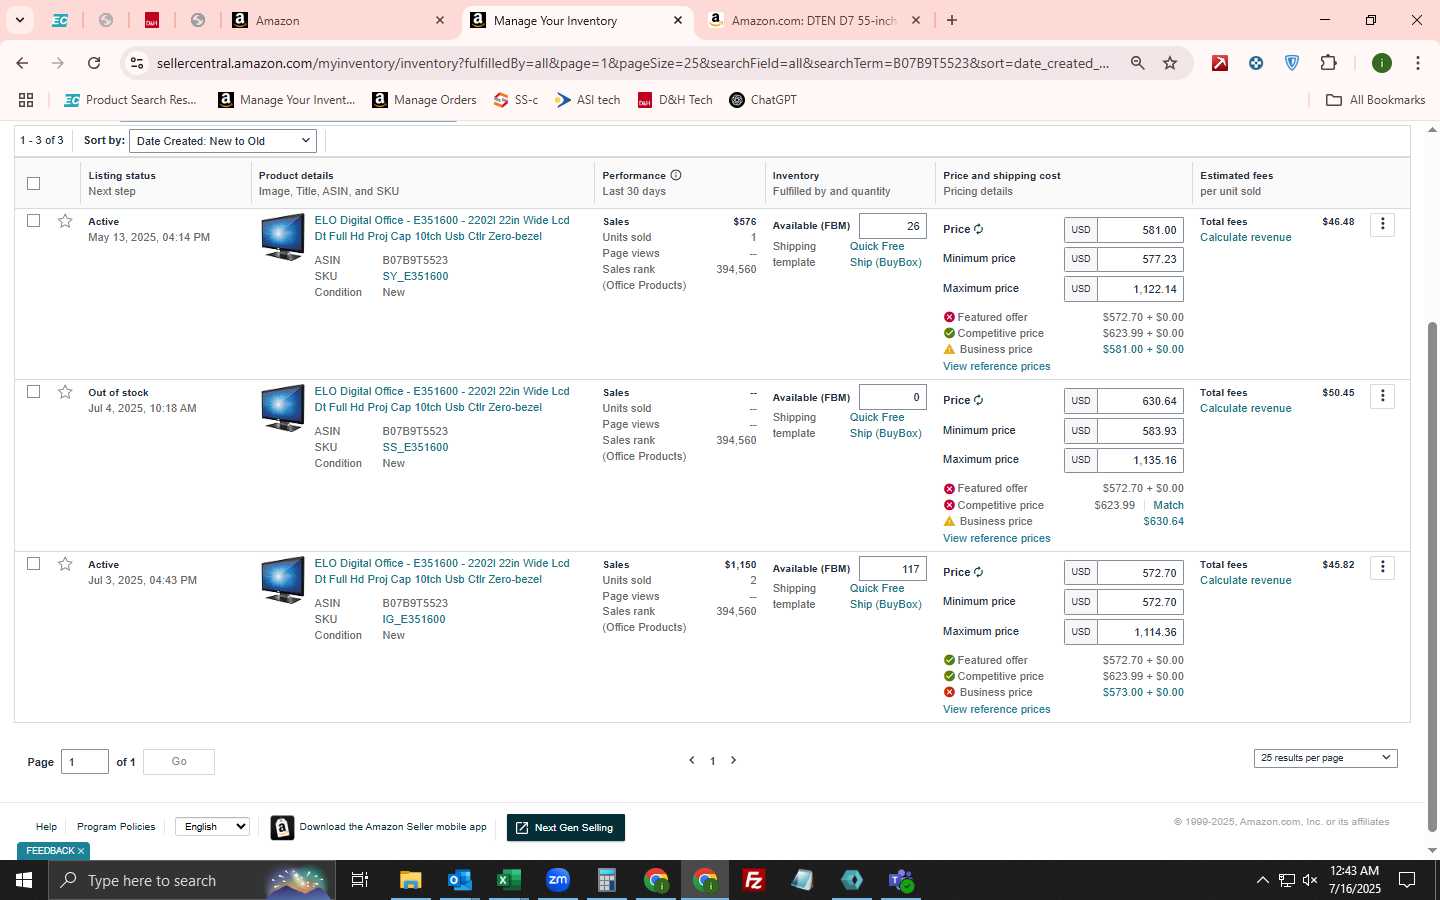
Task: Open Outlook from the taskbar
Action: pos(459,880)
